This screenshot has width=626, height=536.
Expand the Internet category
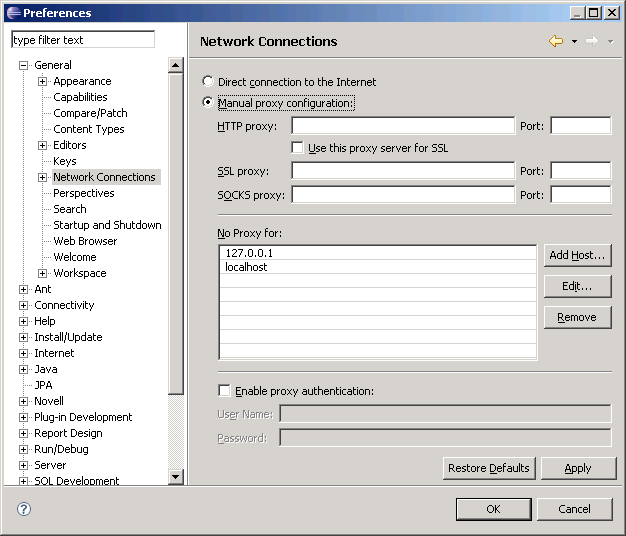click(24, 353)
